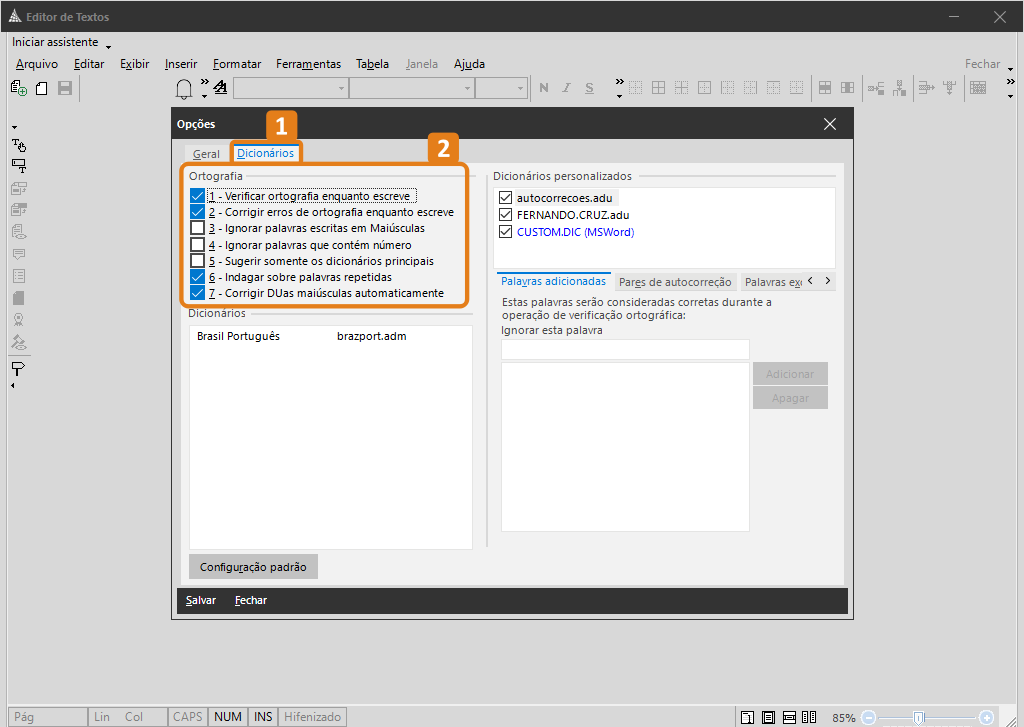Open the font name combo box
Viewport: 1024px width, 727px height.
point(411,88)
